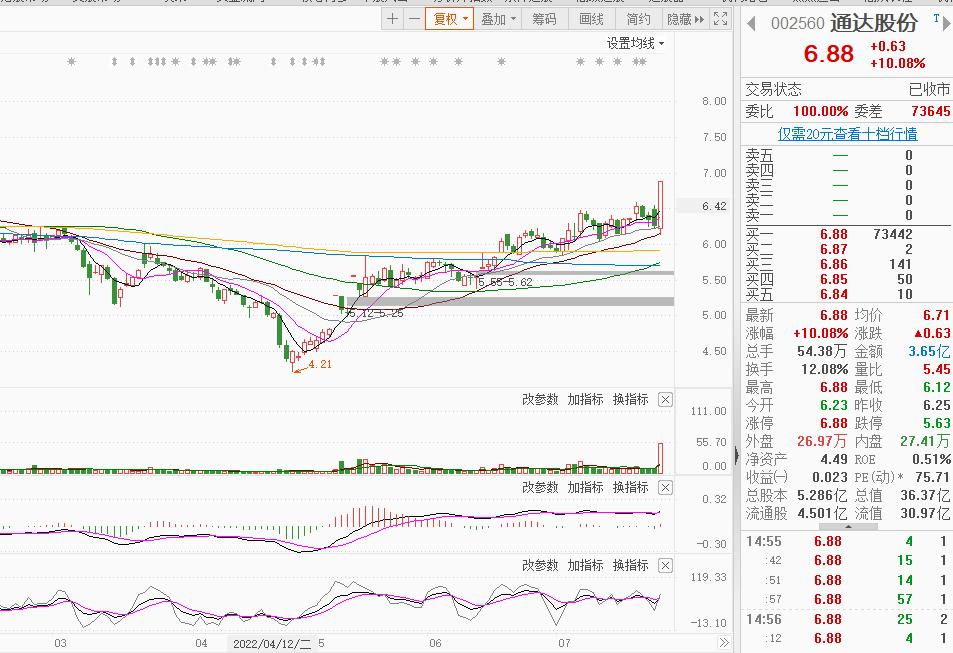This screenshot has height=653, width=953.
Task: Click 改参数 in the volume panel
Action: pos(540,400)
